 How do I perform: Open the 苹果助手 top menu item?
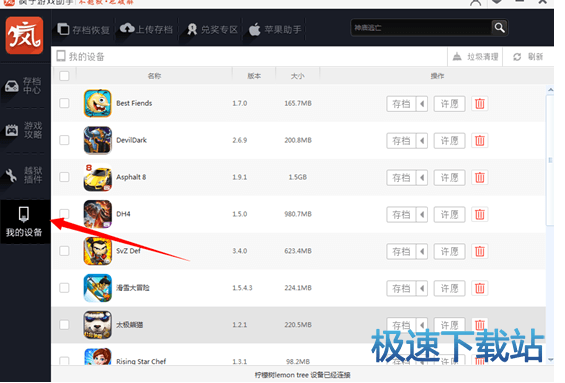click(275, 30)
